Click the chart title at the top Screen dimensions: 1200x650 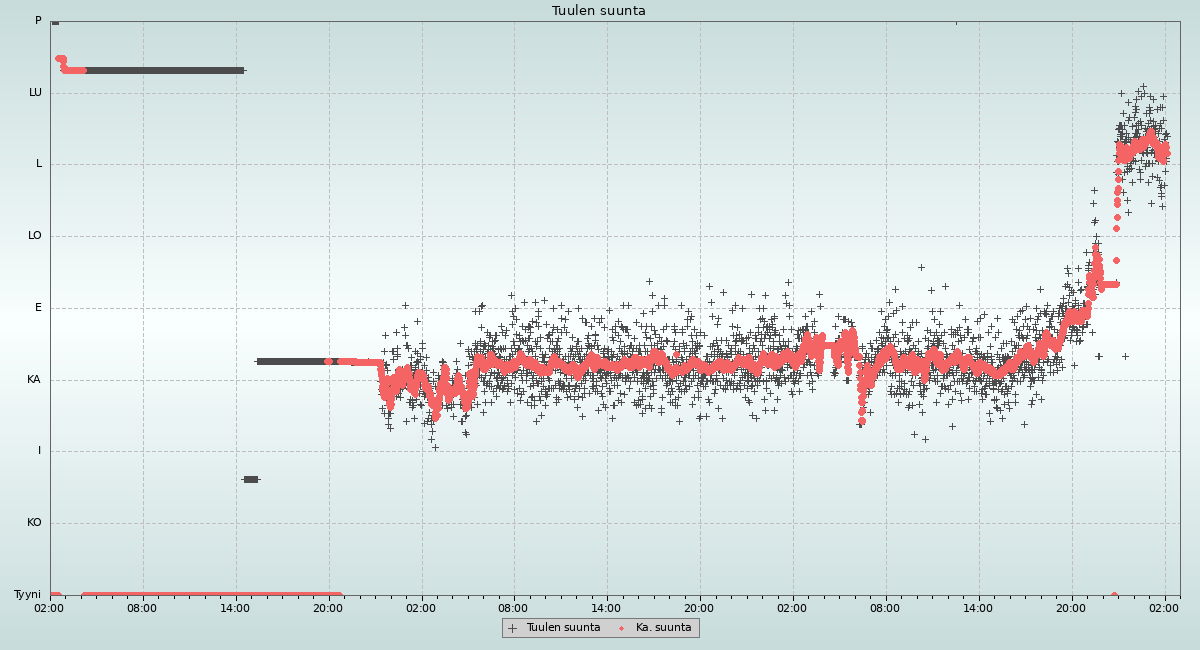pyautogui.click(x=598, y=11)
